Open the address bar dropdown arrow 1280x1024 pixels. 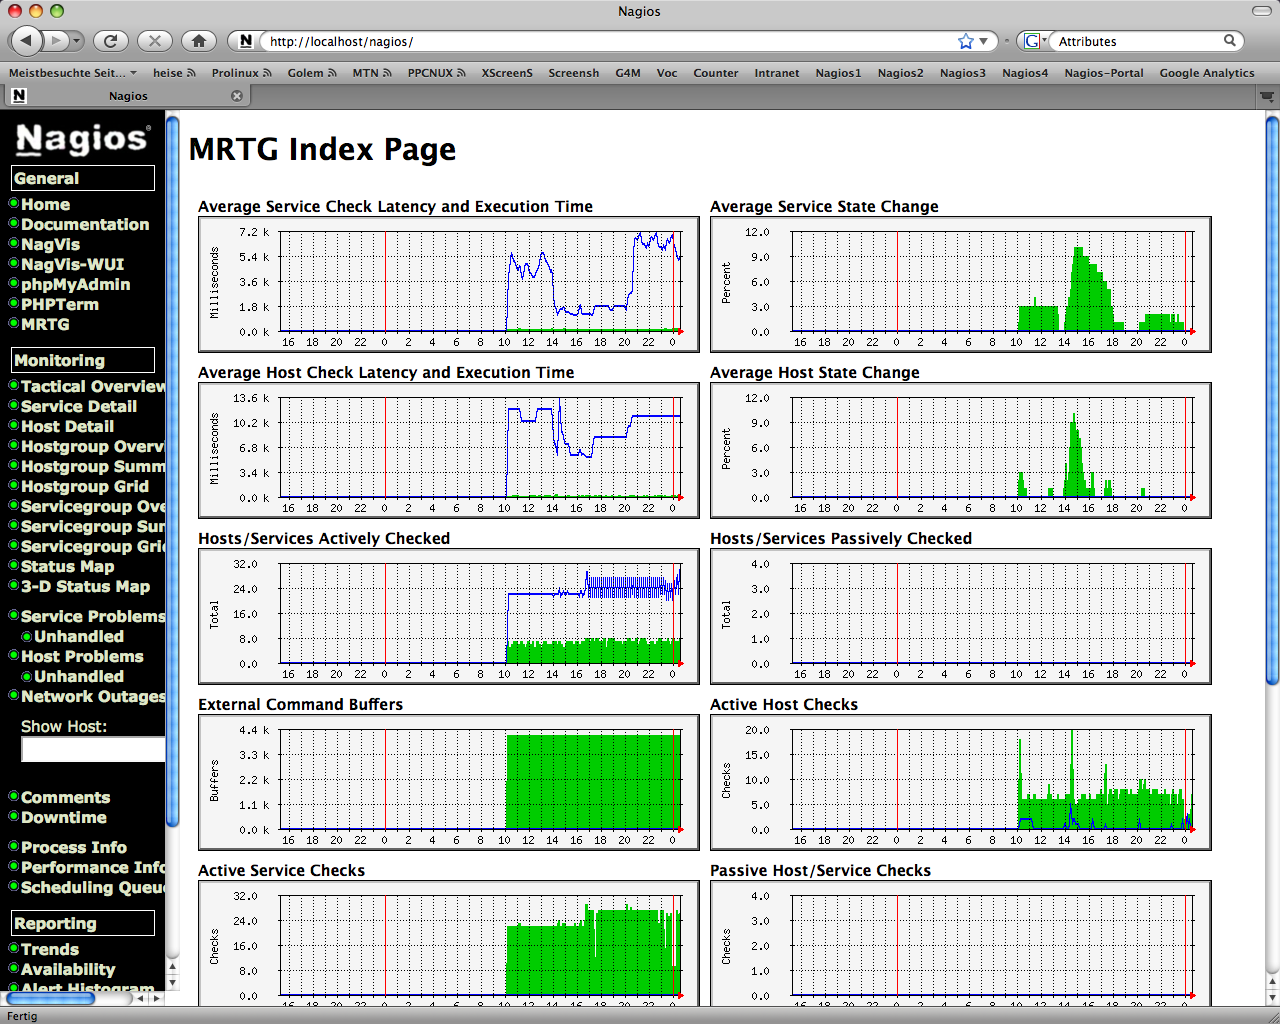tap(984, 41)
